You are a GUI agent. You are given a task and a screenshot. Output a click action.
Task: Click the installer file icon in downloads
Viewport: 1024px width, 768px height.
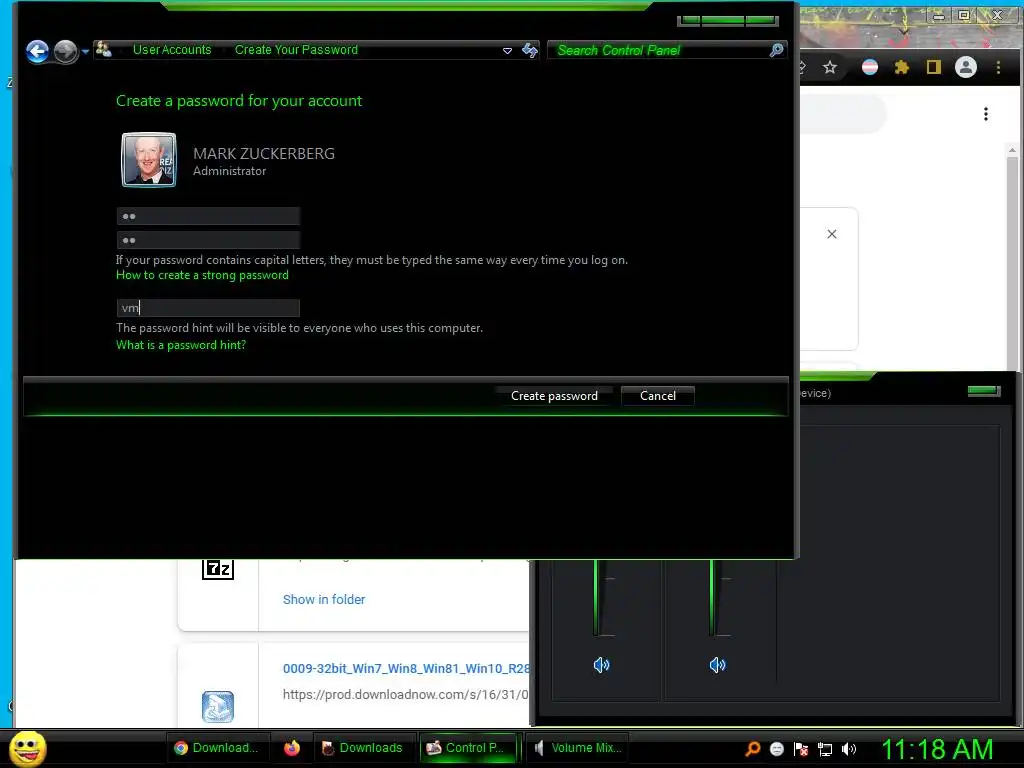coord(218,707)
